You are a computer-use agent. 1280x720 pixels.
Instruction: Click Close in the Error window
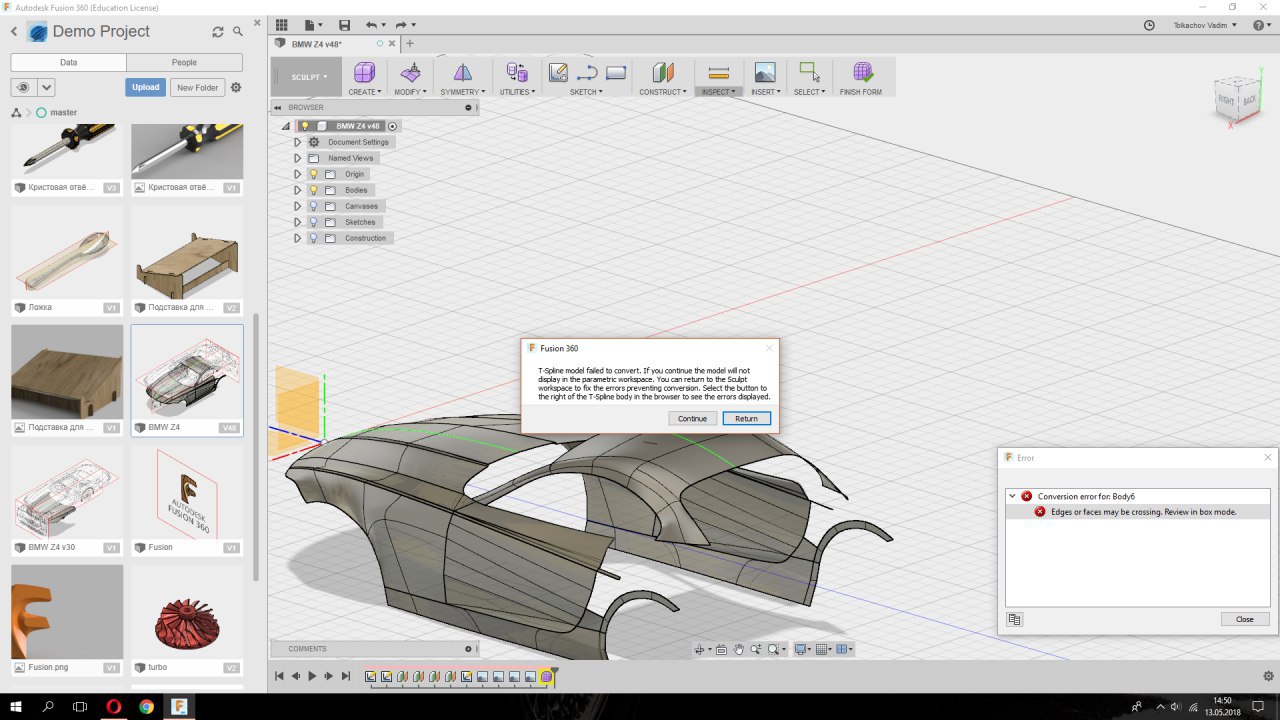[x=1245, y=619]
